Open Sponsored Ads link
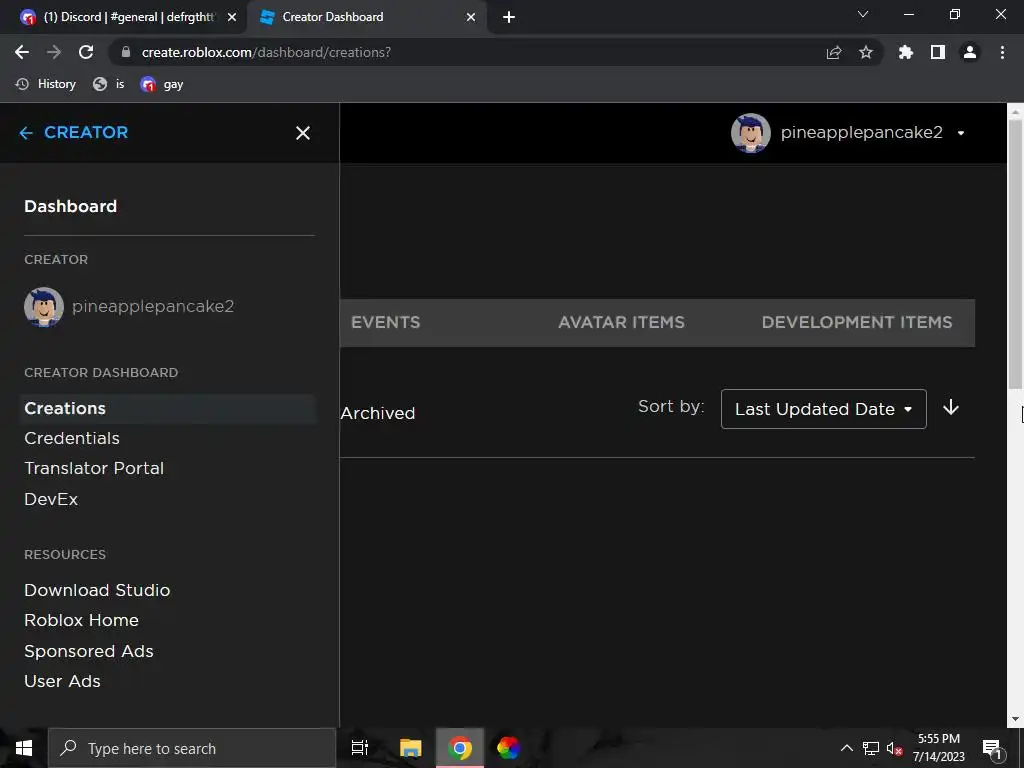This screenshot has height=768, width=1024. (89, 651)
